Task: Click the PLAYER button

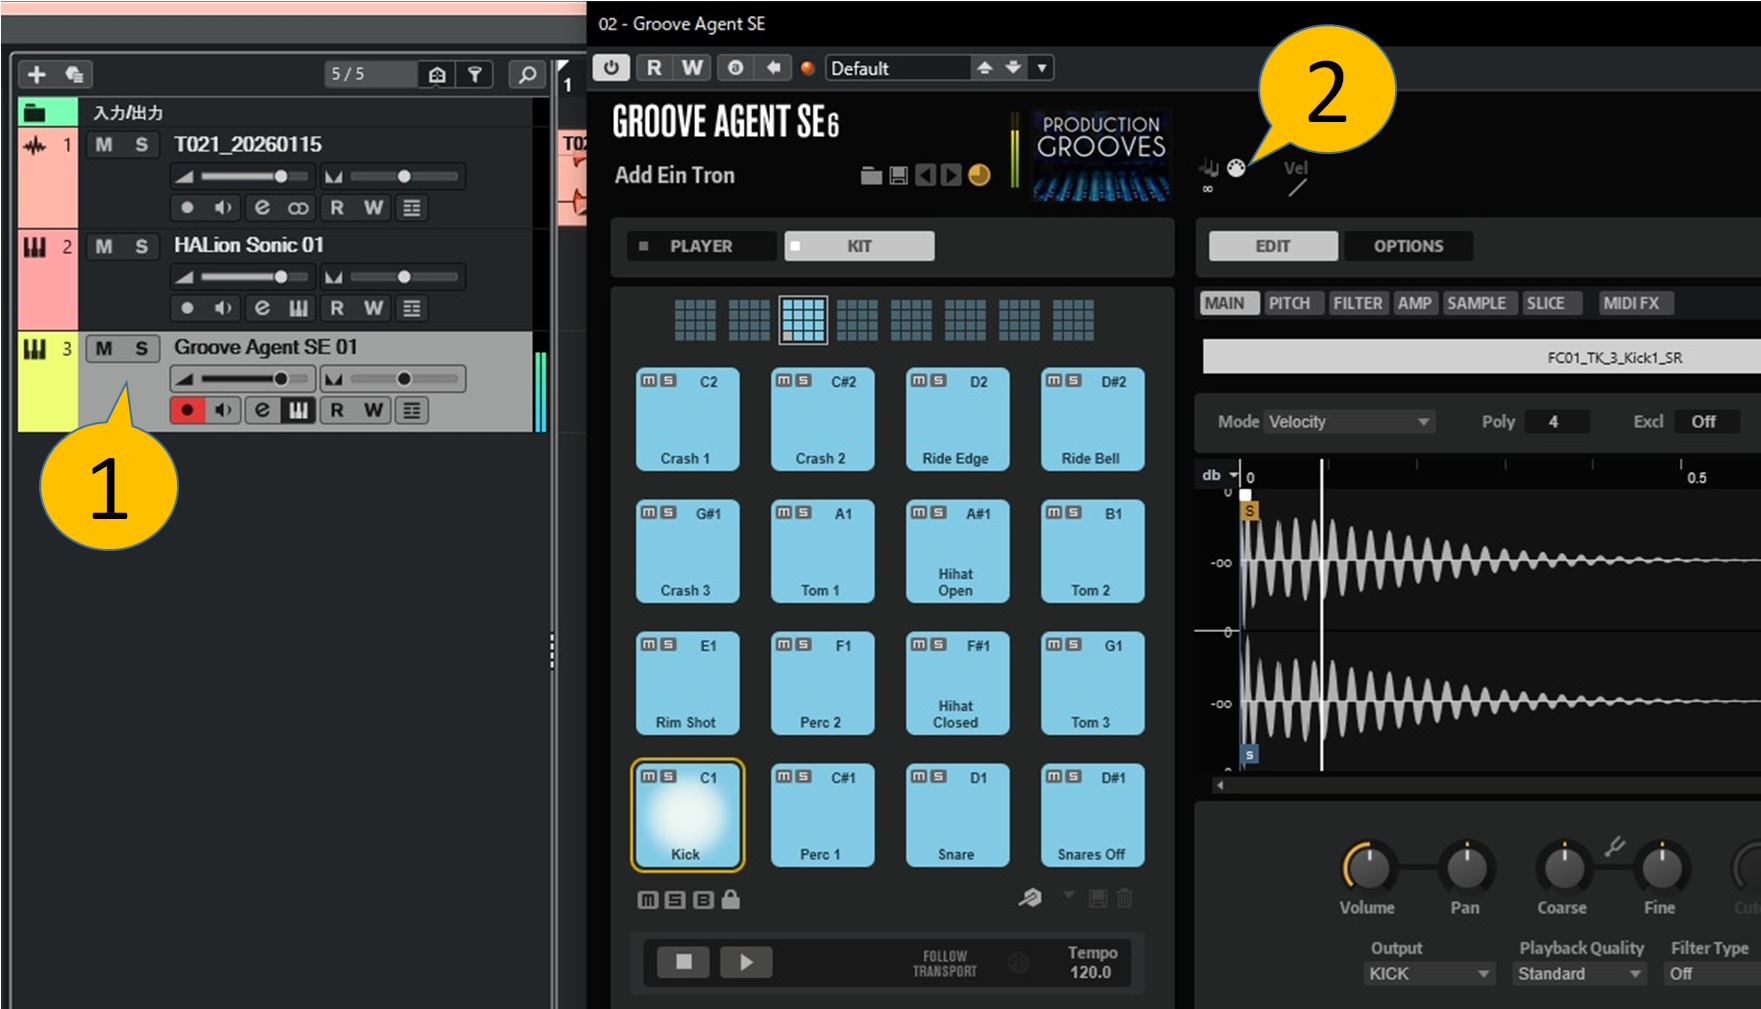Action: [x=701, y=246]
